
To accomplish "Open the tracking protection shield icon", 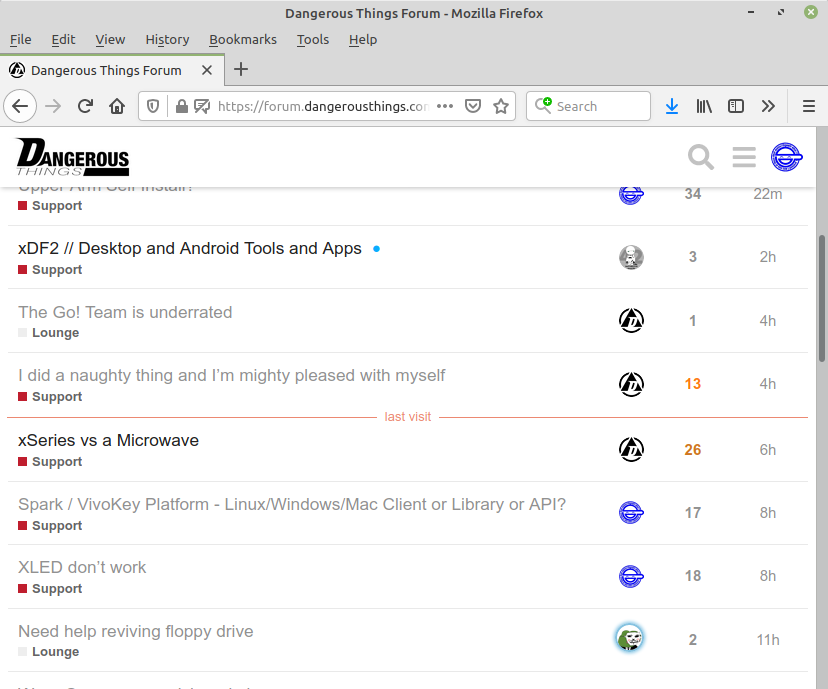I will (153, 106).
